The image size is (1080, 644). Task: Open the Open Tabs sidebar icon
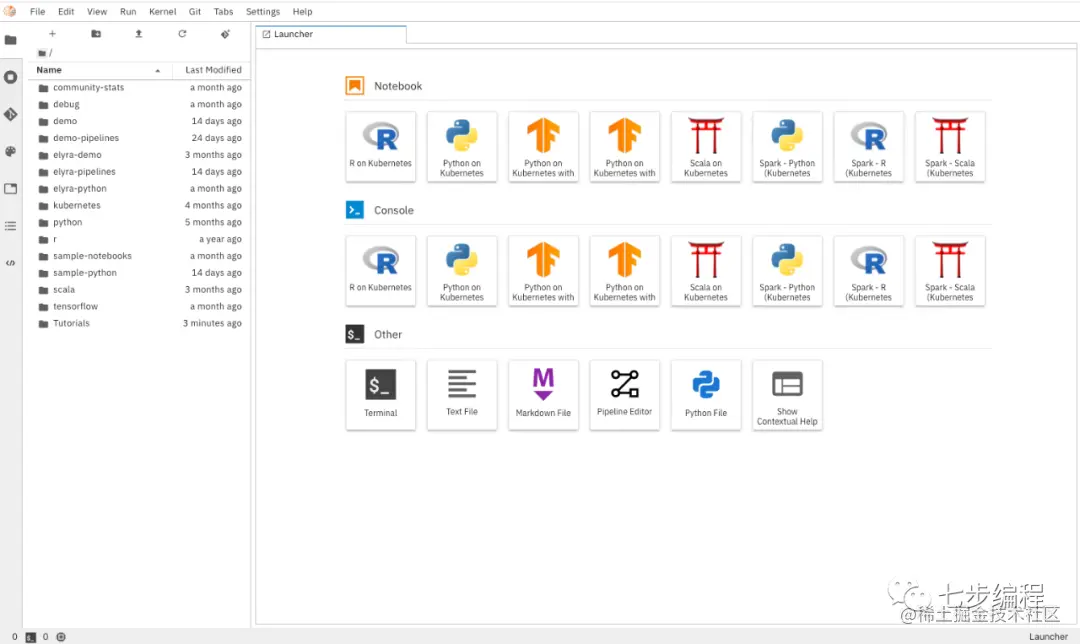pos(10,189)
